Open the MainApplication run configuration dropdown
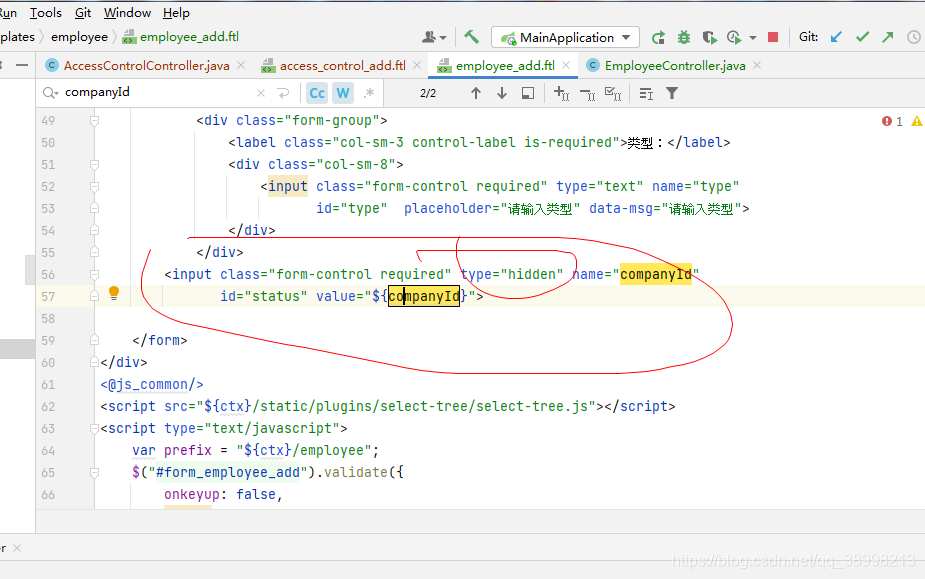925x579 pixels. (565, 37)
